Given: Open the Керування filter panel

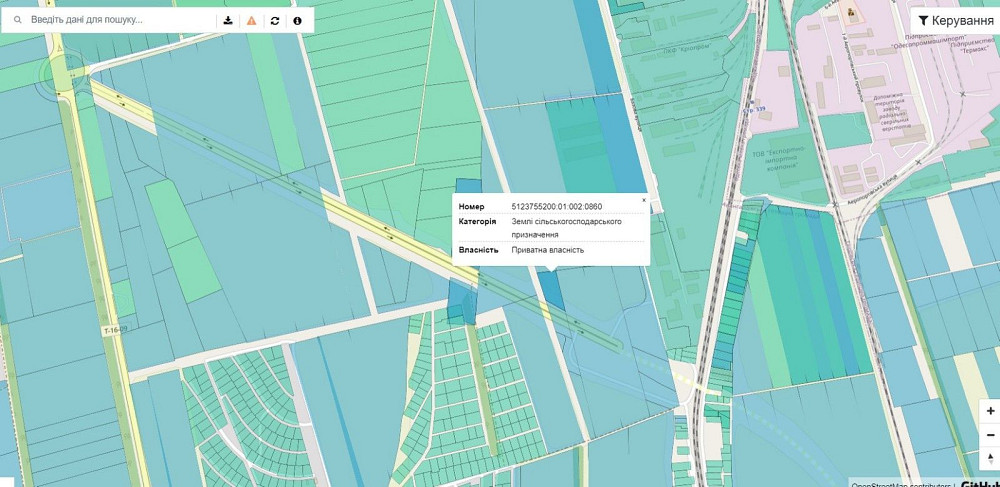Looking at the screenshot, I should coord(955,20).
